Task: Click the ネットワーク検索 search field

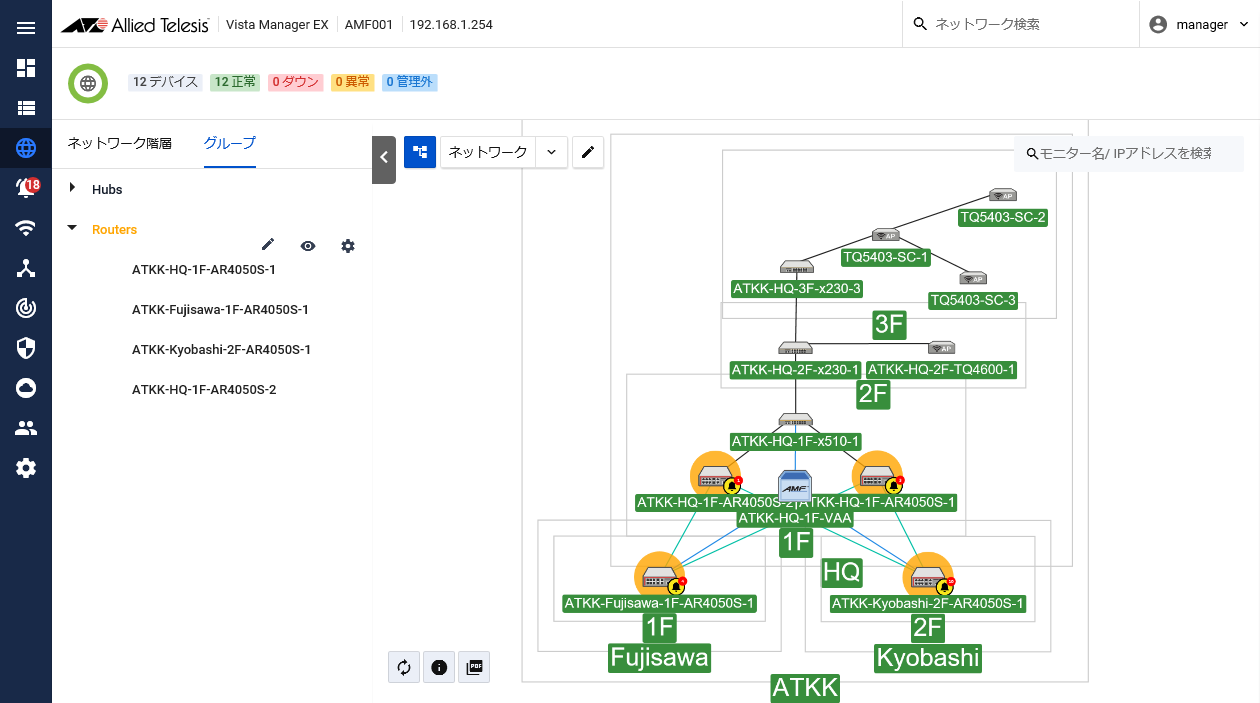Action: pyautogui.click(x=1028, y=24)
